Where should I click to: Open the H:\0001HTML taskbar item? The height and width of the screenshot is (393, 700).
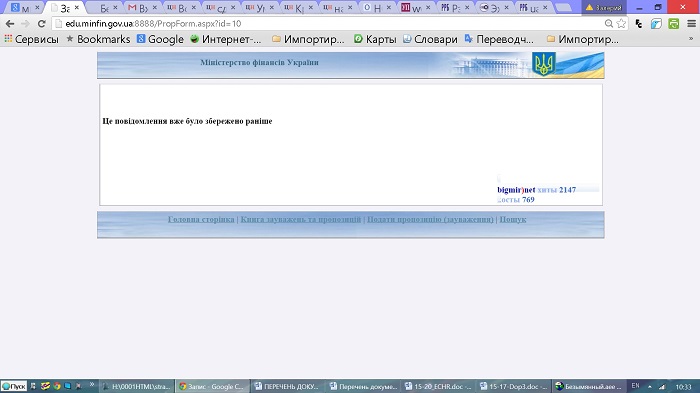pos(136,386)
